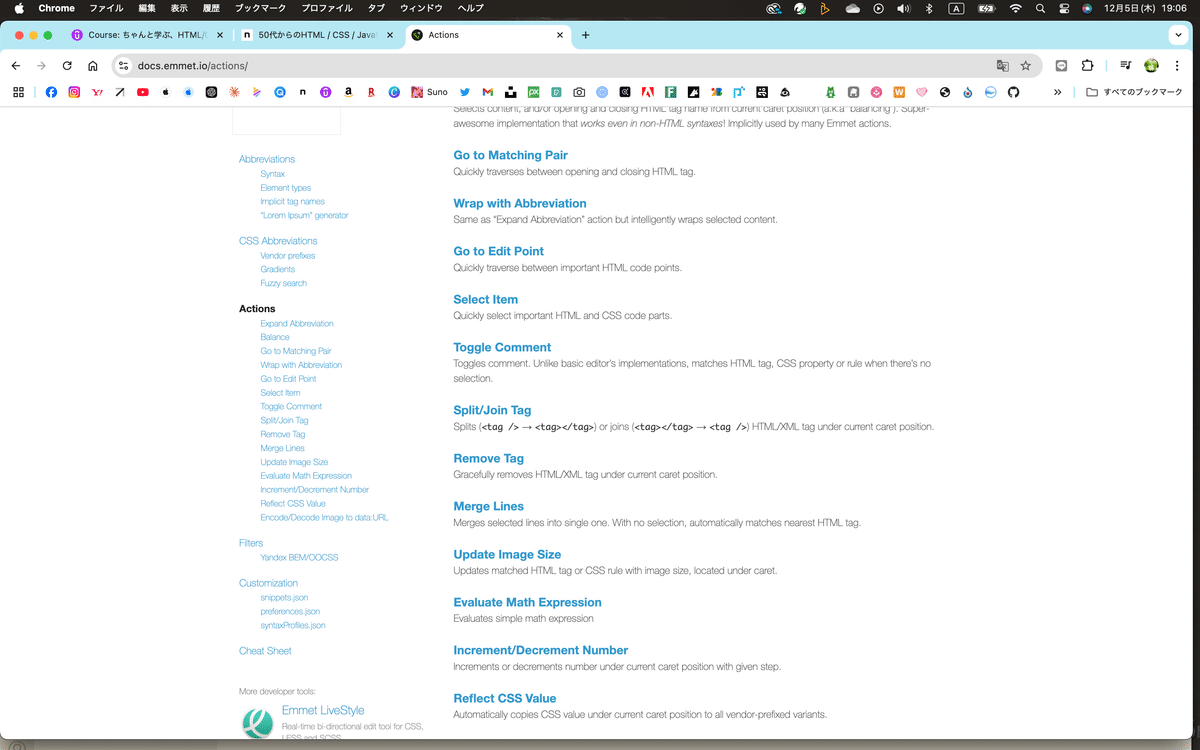
Task: Open the すべてのブックマーク folder
Action: pos(1134,92)
